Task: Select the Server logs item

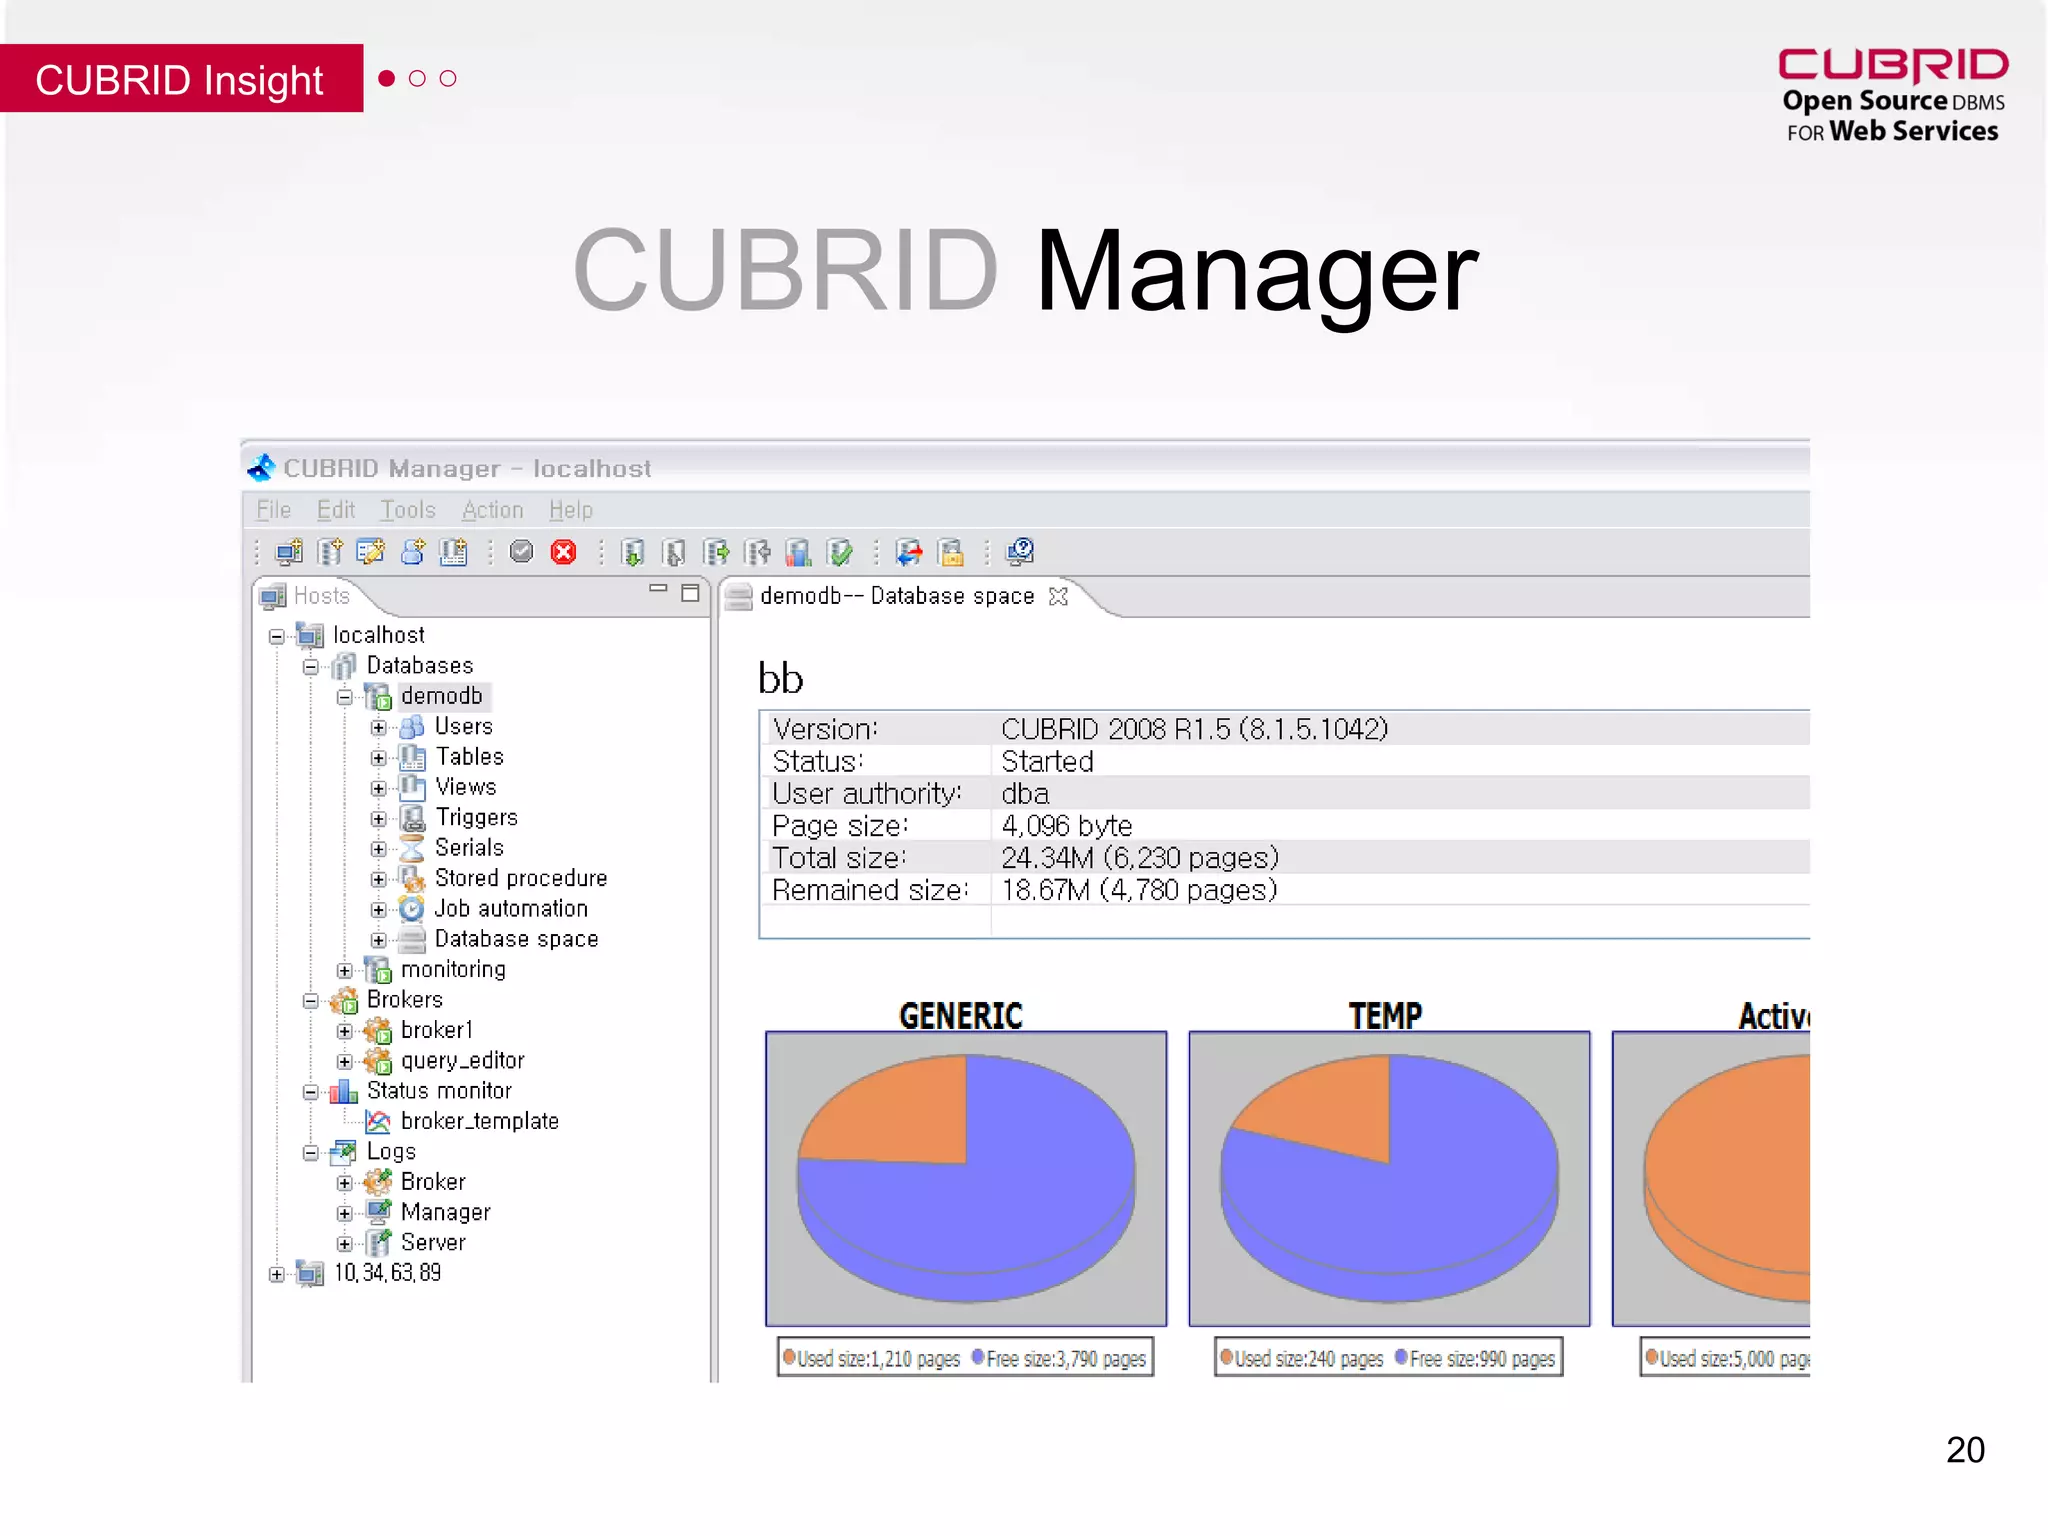Action: point(433,1242)
